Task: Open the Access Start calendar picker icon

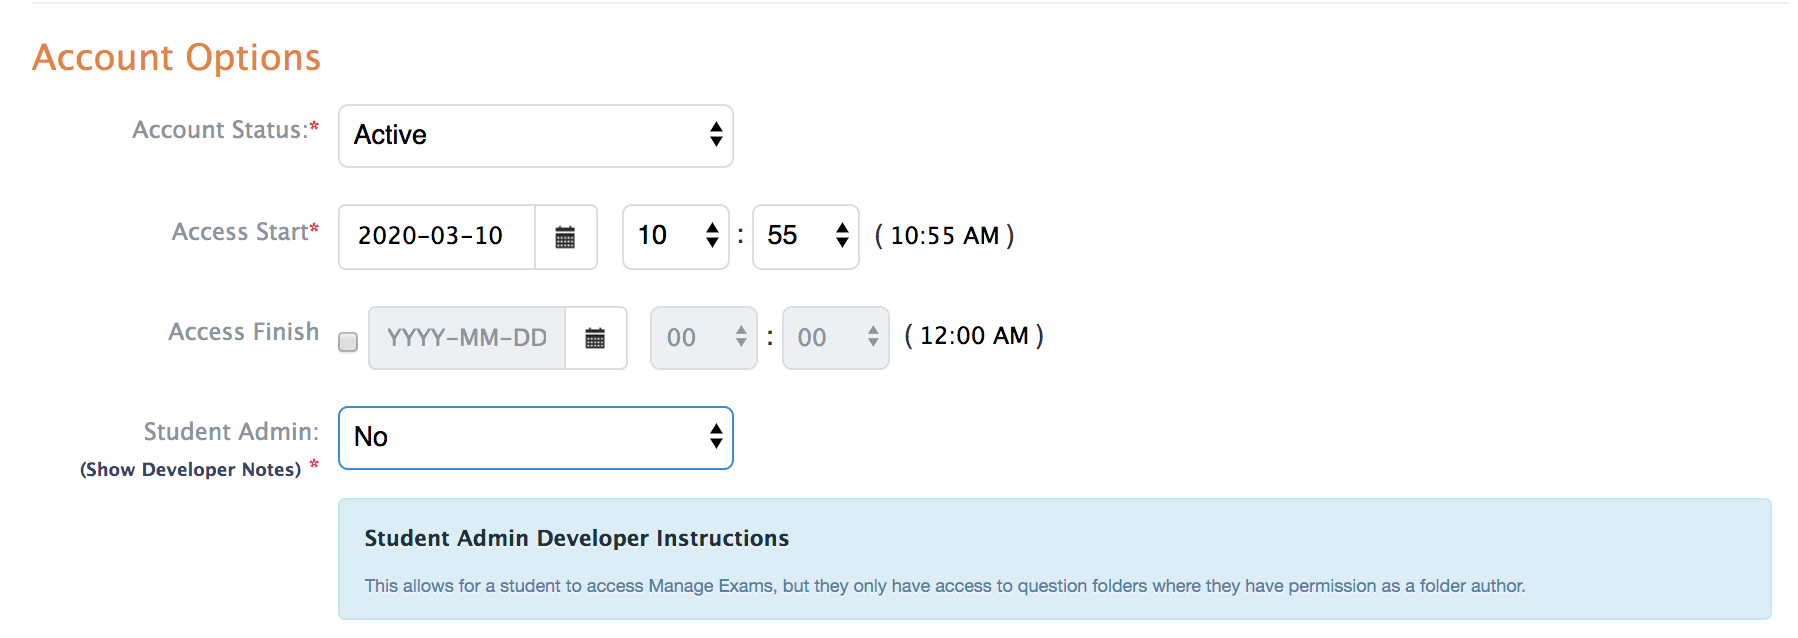Action: pyautogui.click(x=566, y=237)
